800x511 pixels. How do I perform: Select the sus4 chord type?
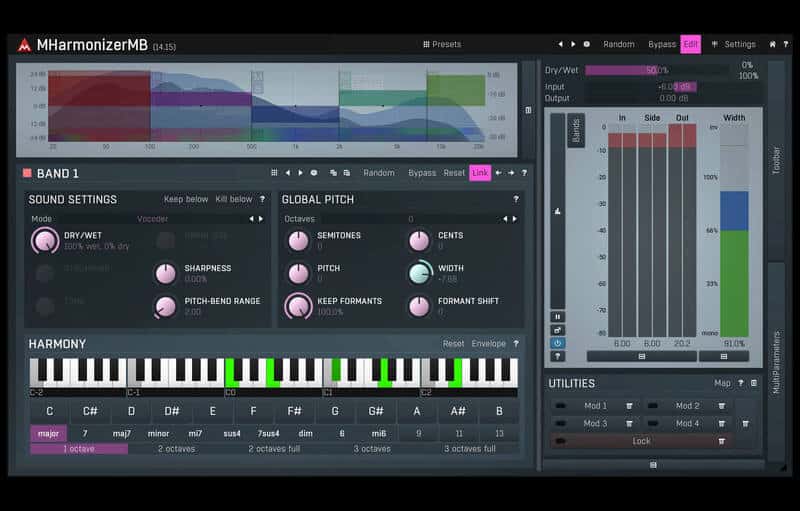[232, 433]
